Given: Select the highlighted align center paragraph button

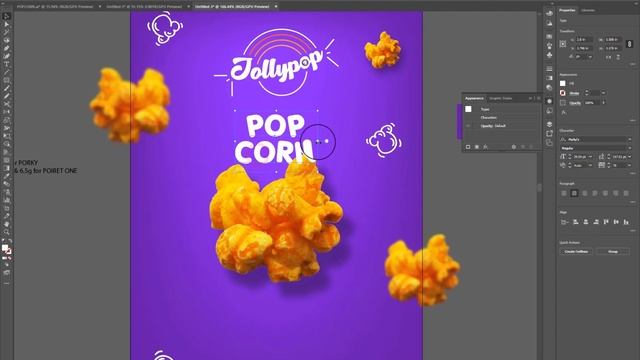Looking at the screenshot, I should pyautogui.click(x=574, y=193).
